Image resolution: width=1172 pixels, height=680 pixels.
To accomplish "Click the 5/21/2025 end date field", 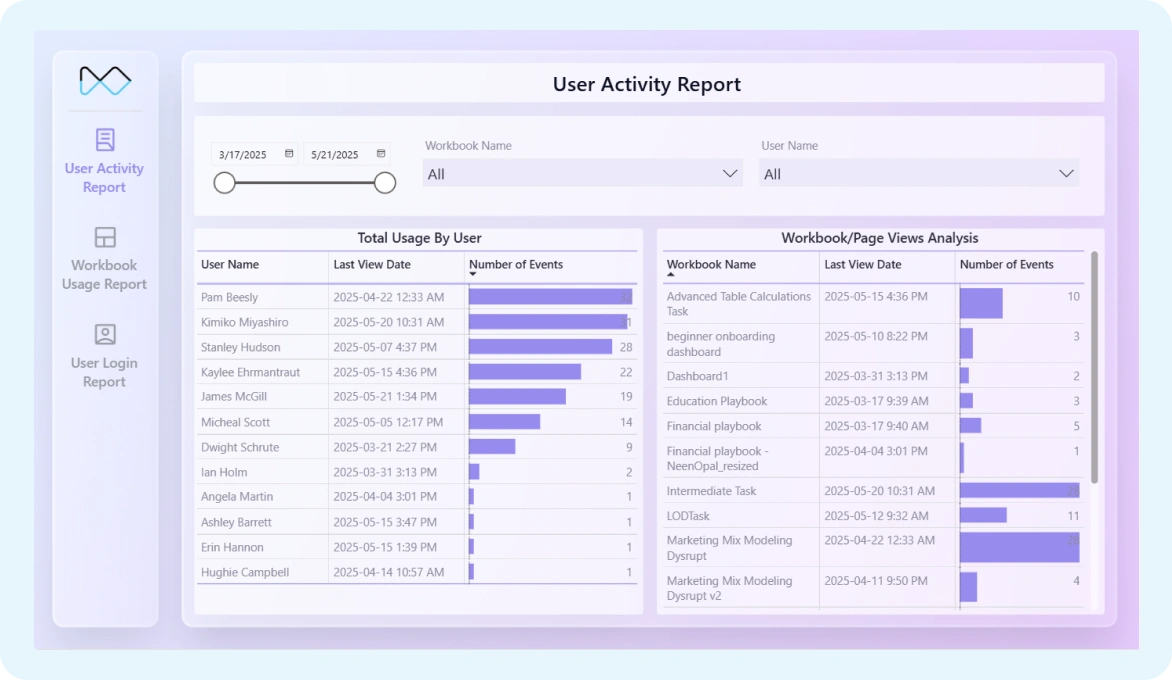I will [346, 155].
